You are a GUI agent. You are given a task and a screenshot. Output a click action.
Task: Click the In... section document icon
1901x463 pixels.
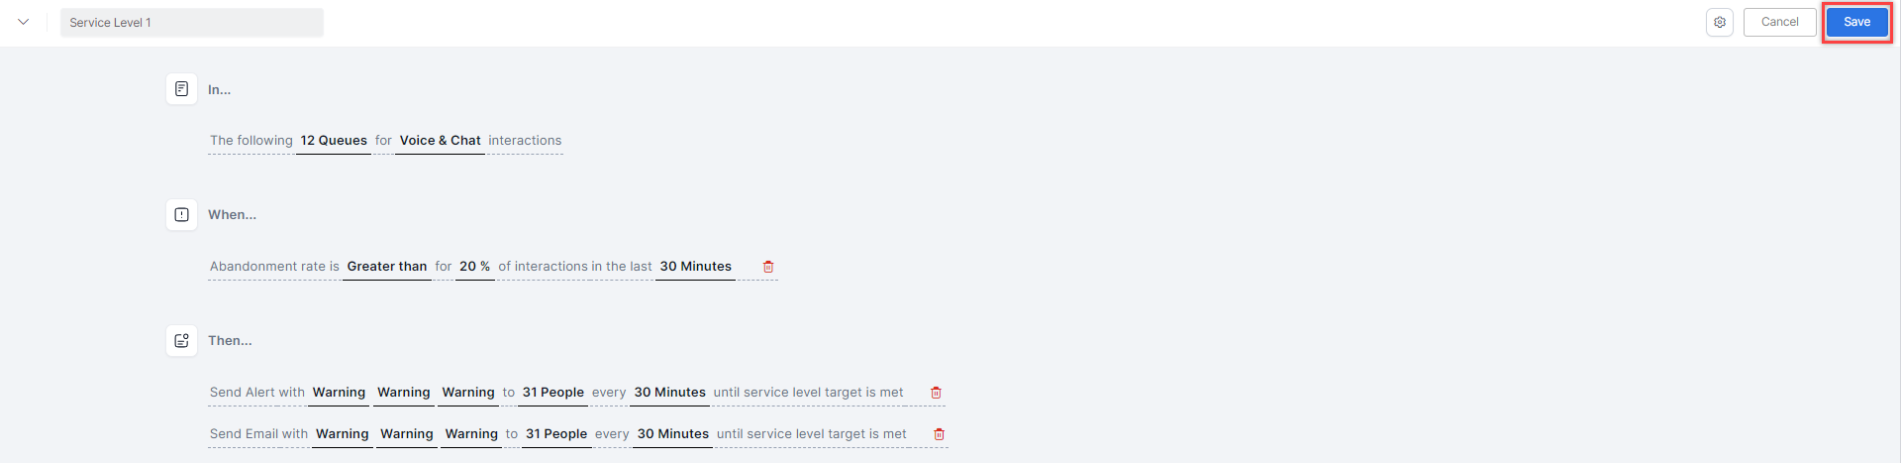click(181, 89)
